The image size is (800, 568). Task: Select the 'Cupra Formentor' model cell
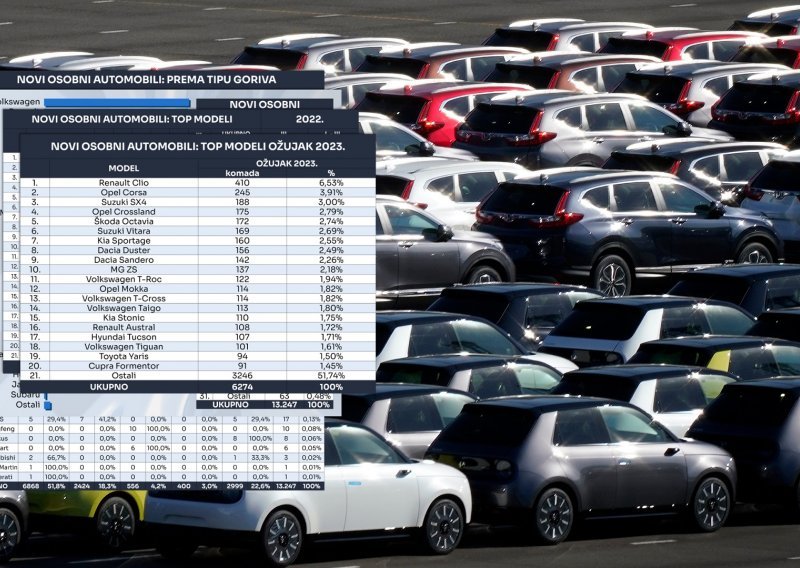[x=123, y=366]
